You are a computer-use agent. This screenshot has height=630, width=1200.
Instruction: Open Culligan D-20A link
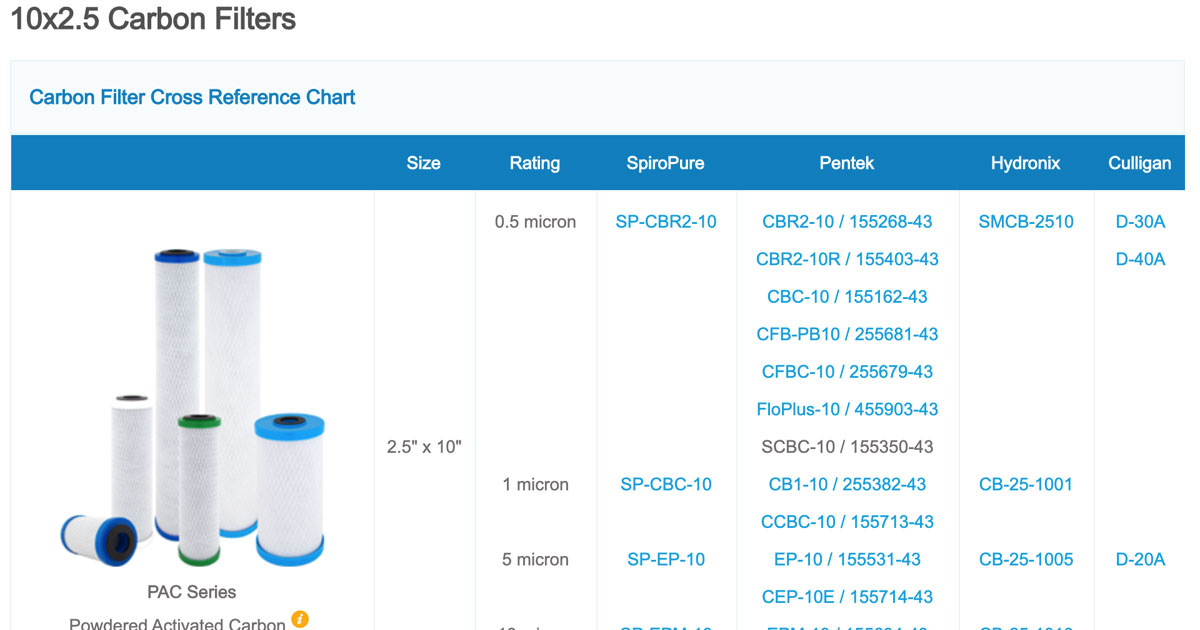coord(1140,559)
